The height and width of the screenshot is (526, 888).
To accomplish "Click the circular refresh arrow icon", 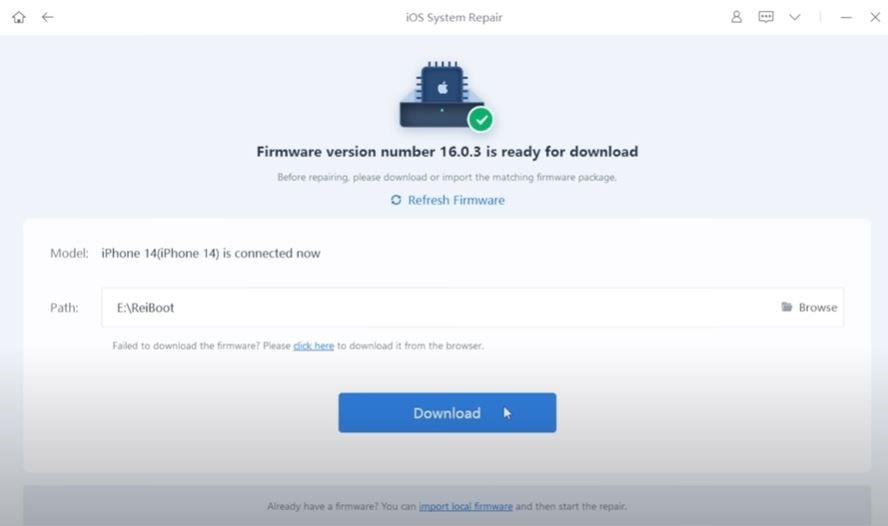I will 396,200.
